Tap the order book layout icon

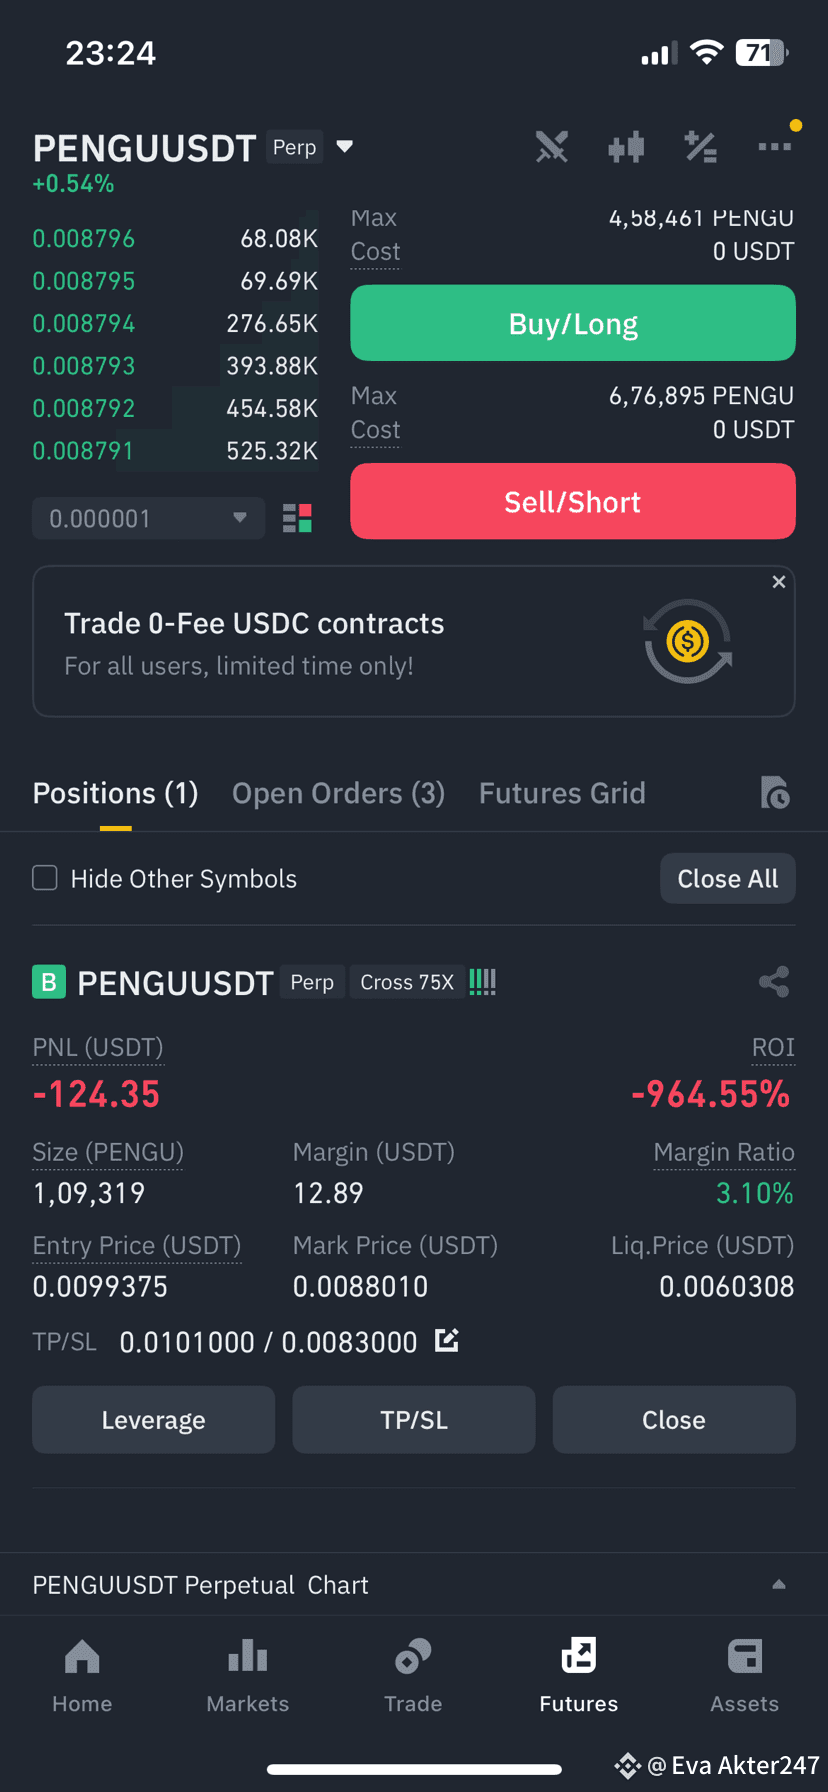297,518
